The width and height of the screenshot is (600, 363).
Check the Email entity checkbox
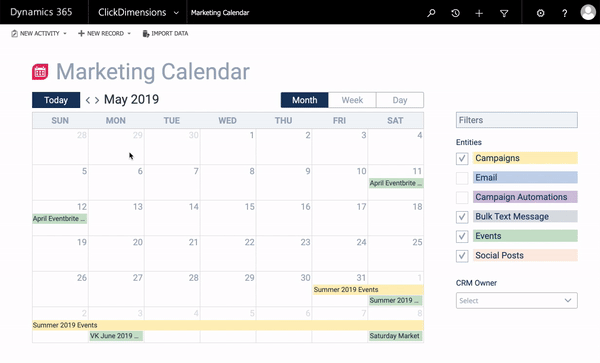[x=462, y=178]
